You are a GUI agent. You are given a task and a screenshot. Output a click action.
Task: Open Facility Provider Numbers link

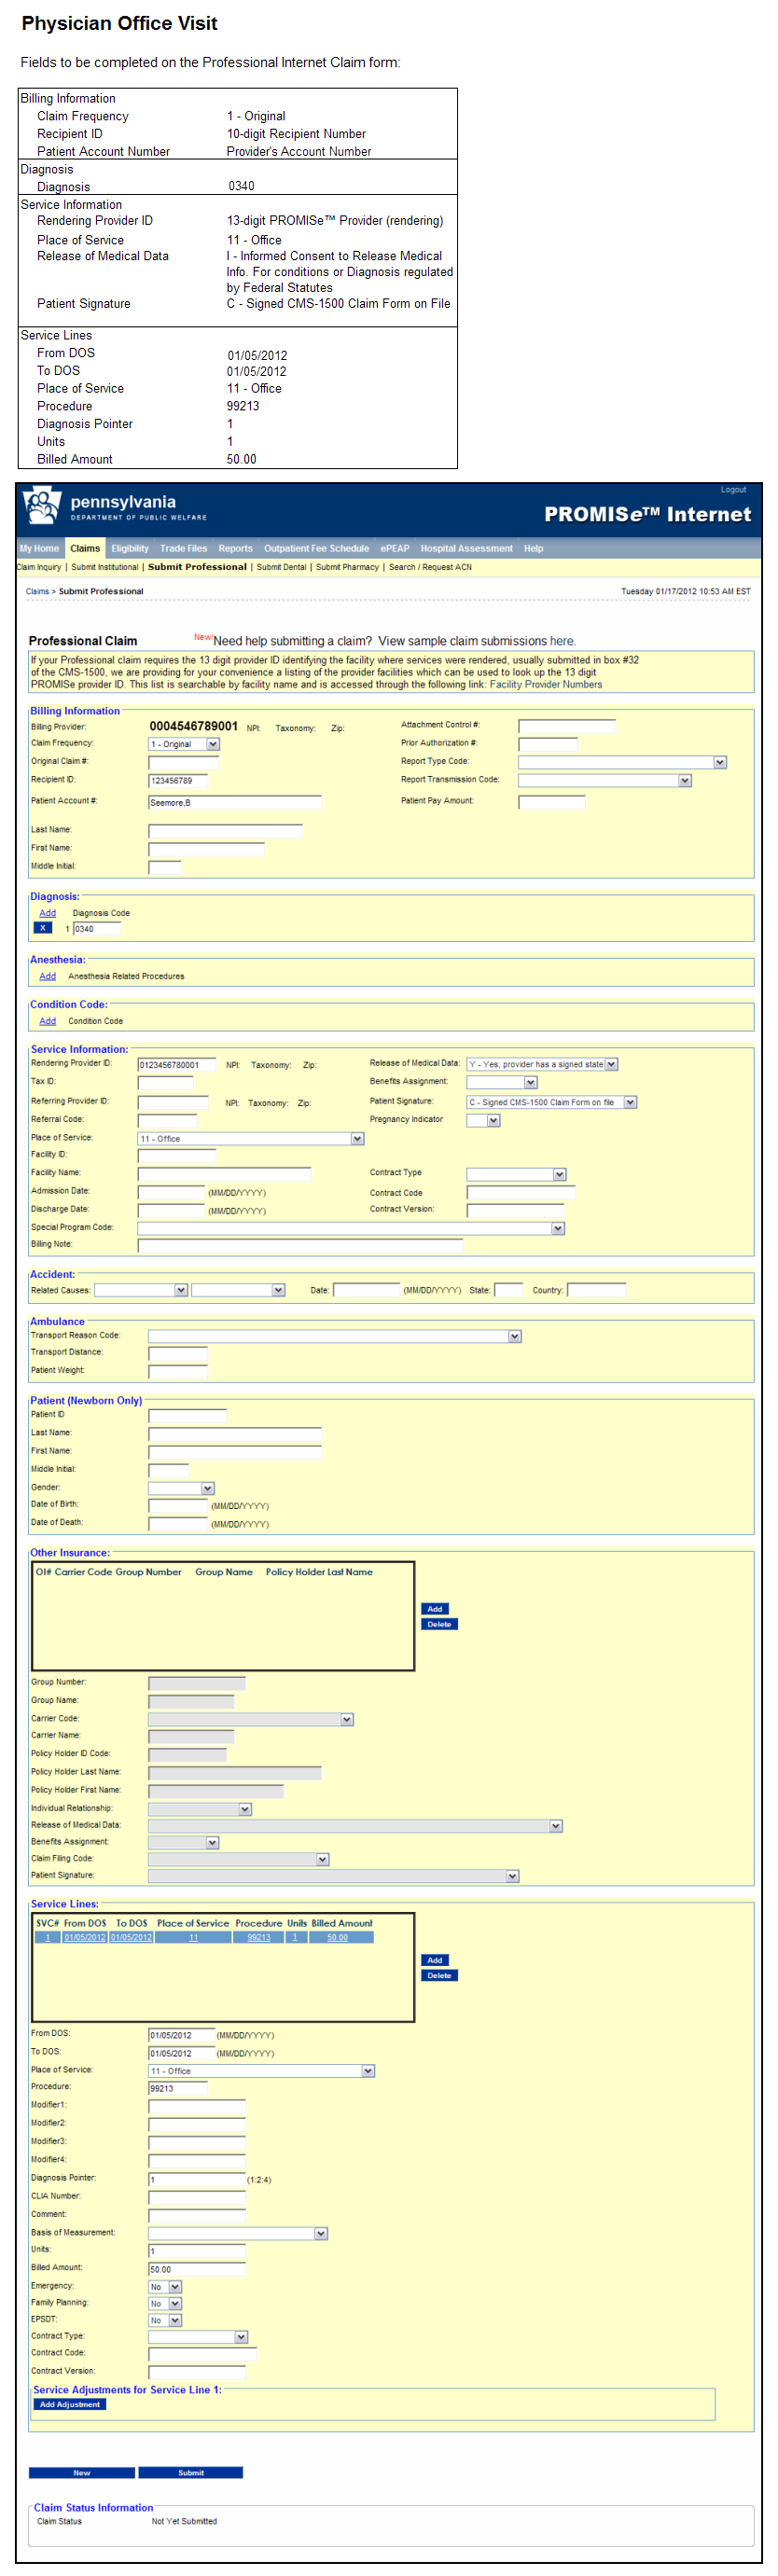coord(545,685)
